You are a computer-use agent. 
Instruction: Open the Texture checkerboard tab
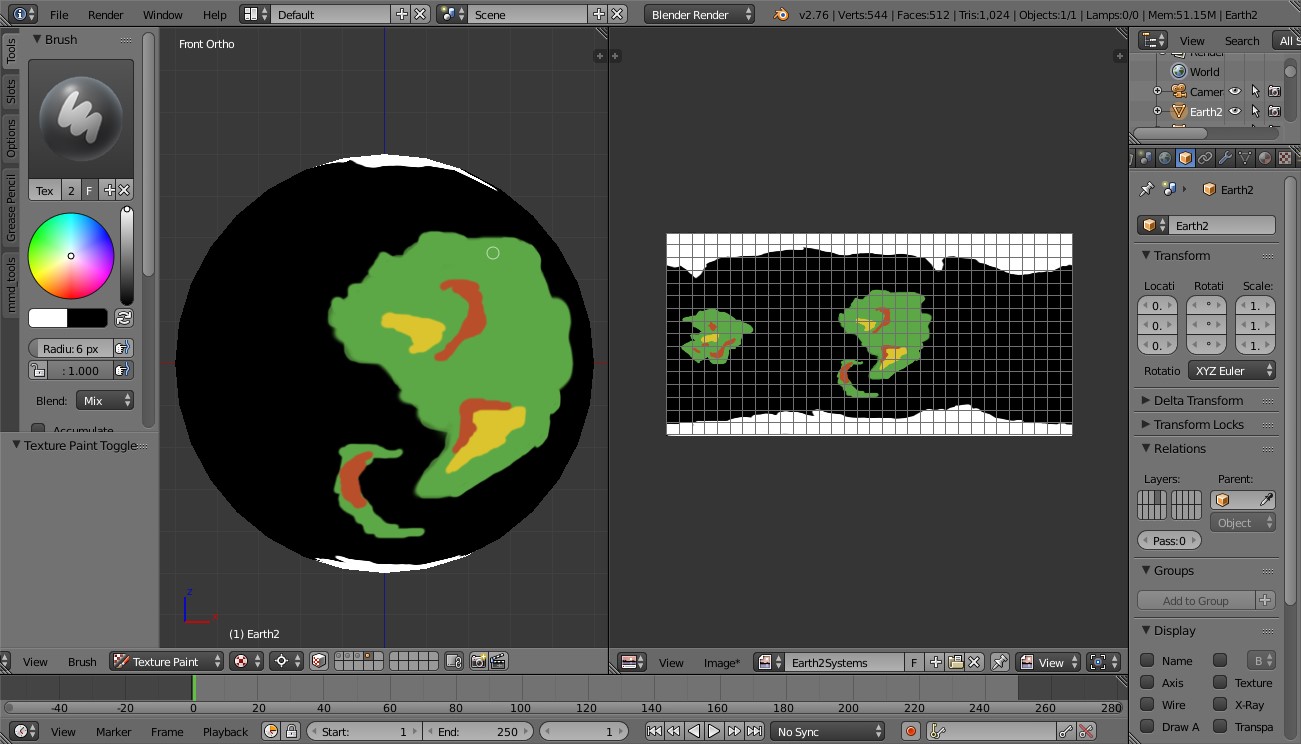coord(1286,158)
